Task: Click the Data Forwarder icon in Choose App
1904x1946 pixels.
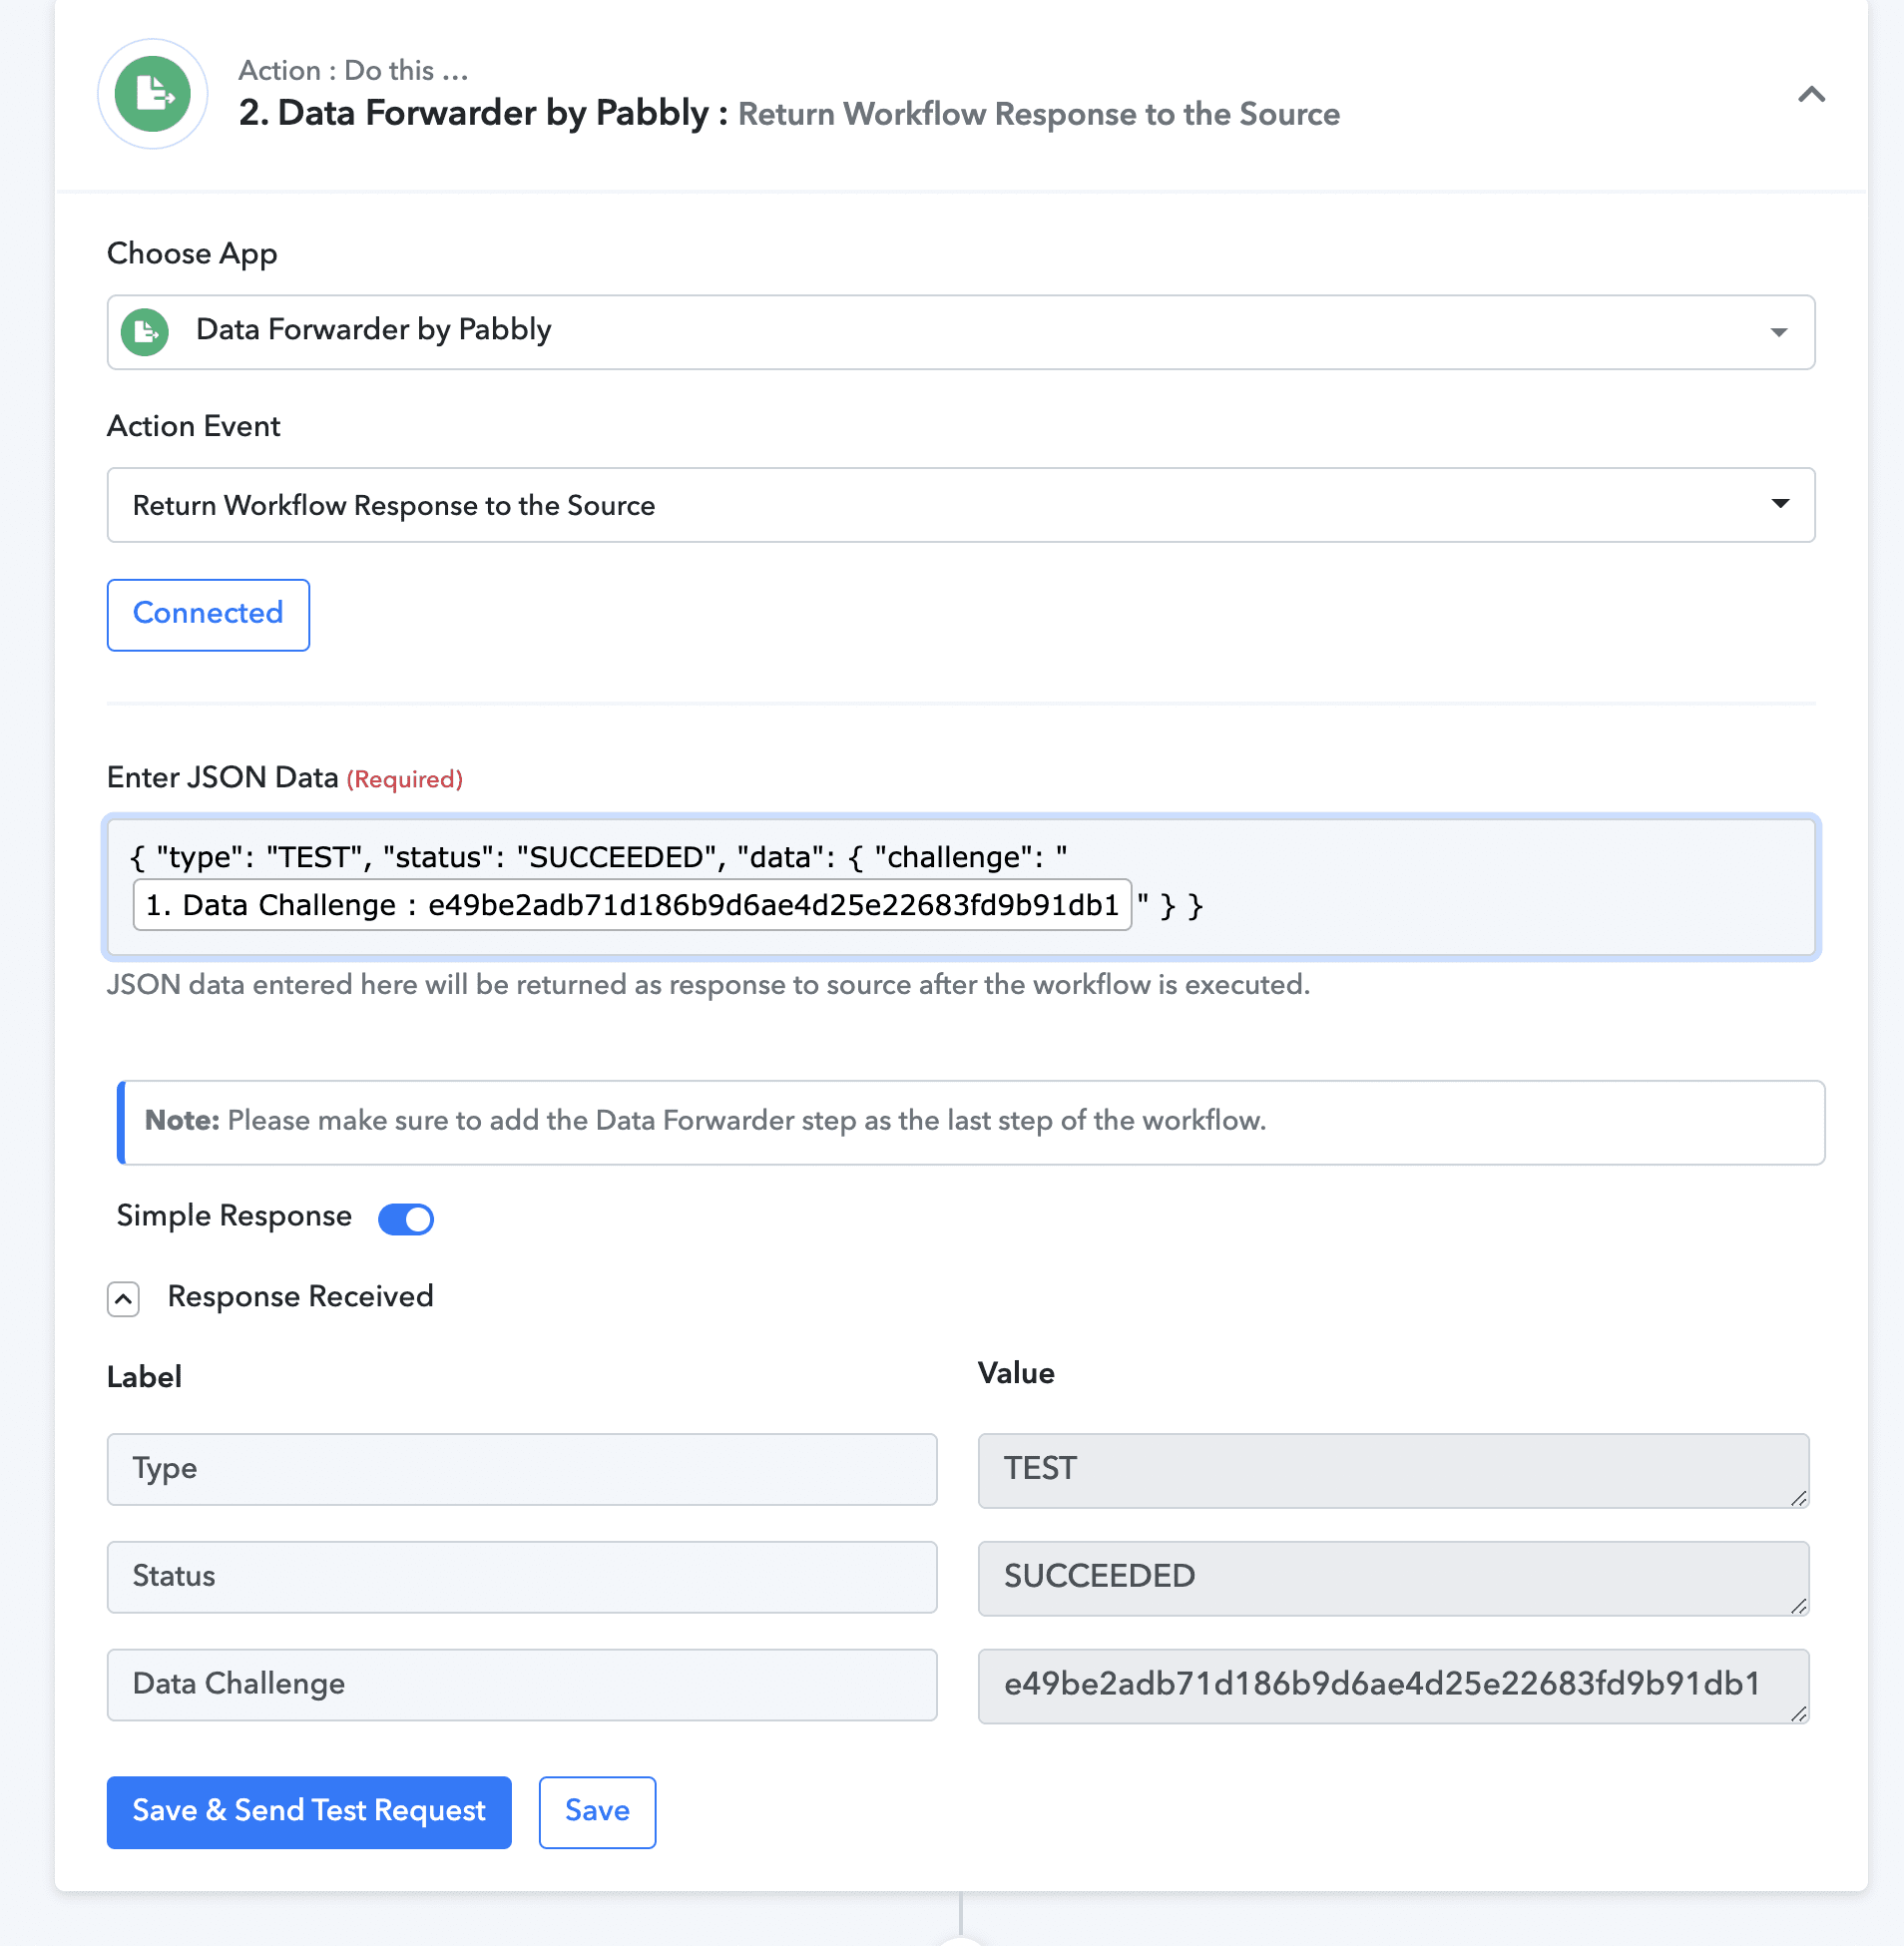Action: click(x=145, y=332)
